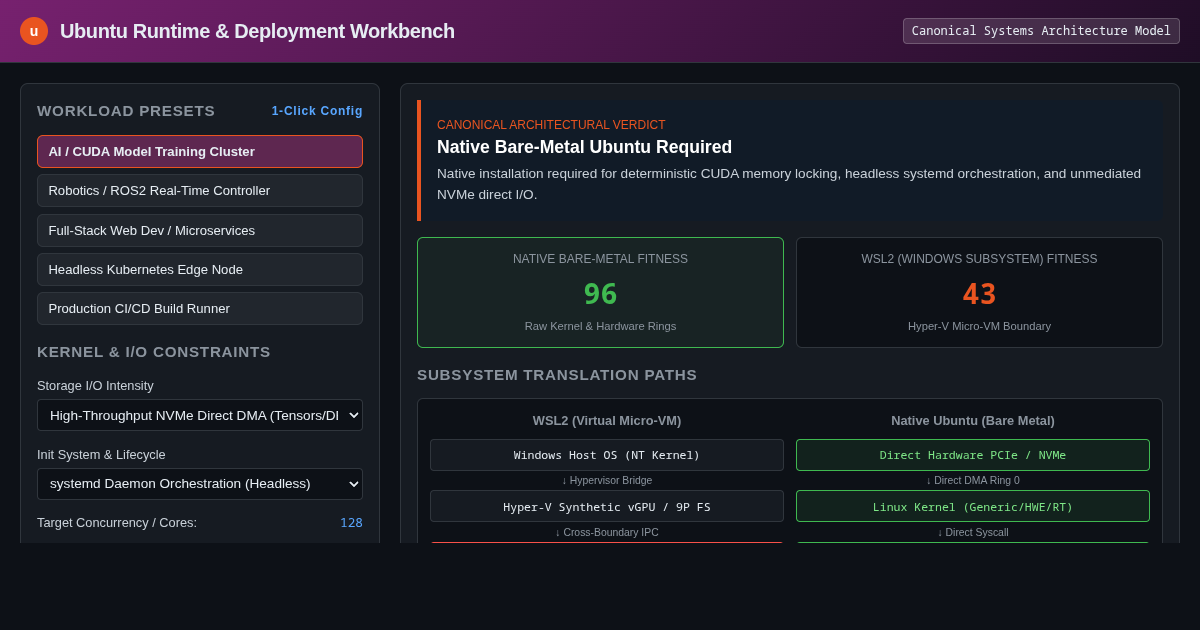1200x630 pixels.
Task: Click the Raw Kernel & Hardware Rings caption
Action: [600, 326]
